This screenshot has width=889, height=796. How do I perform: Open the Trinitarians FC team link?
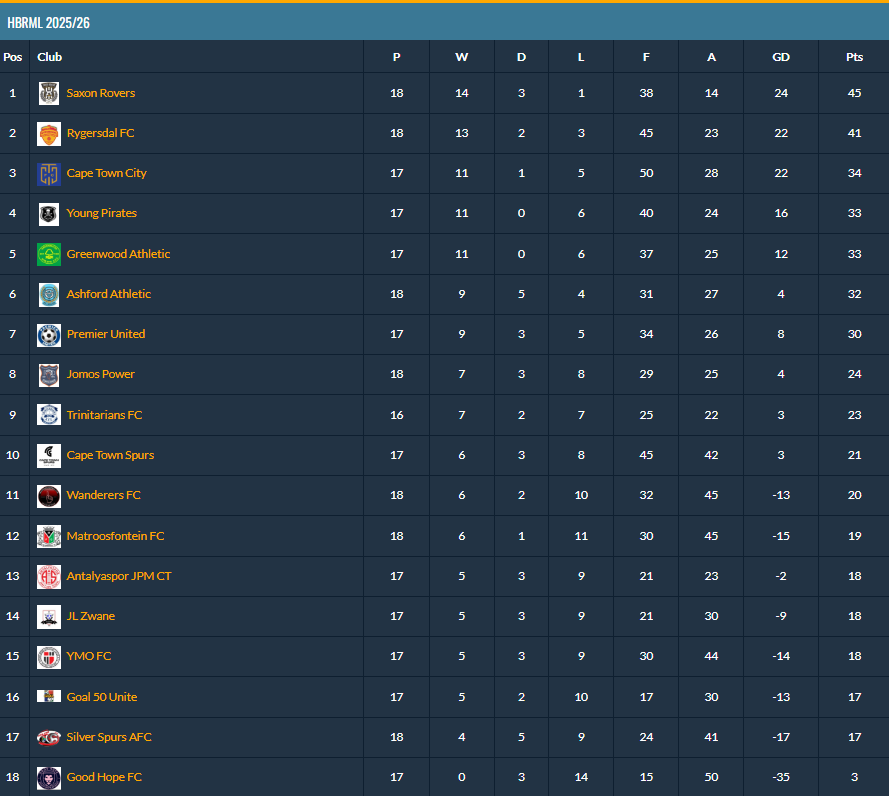104,415
